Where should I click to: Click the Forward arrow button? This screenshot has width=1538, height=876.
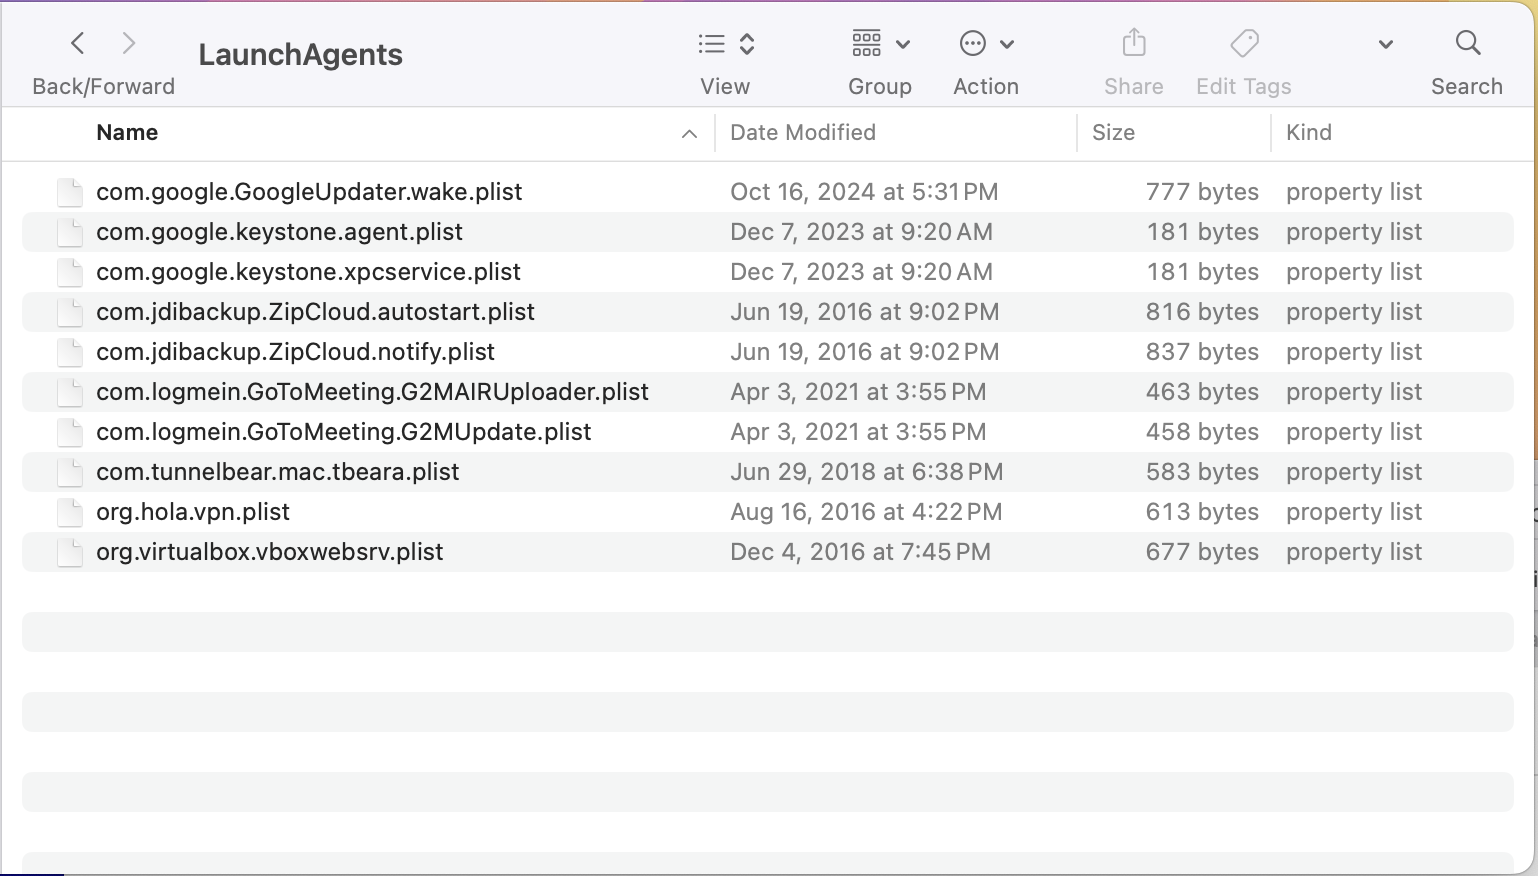click(x=128, y=43)
